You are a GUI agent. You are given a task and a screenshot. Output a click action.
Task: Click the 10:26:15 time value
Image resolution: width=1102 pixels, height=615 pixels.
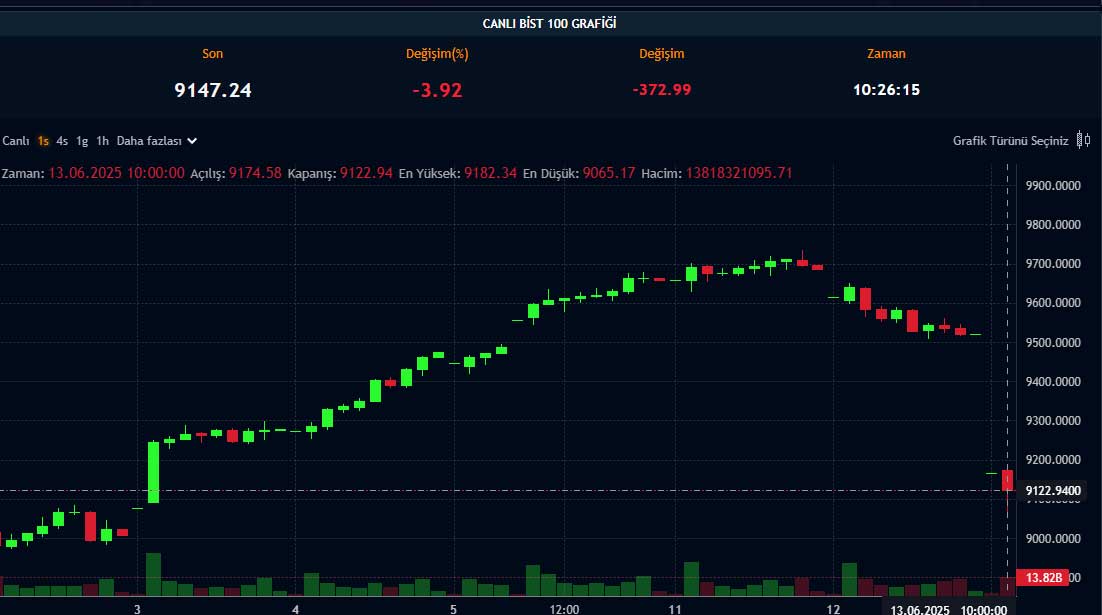pos(886,90)
